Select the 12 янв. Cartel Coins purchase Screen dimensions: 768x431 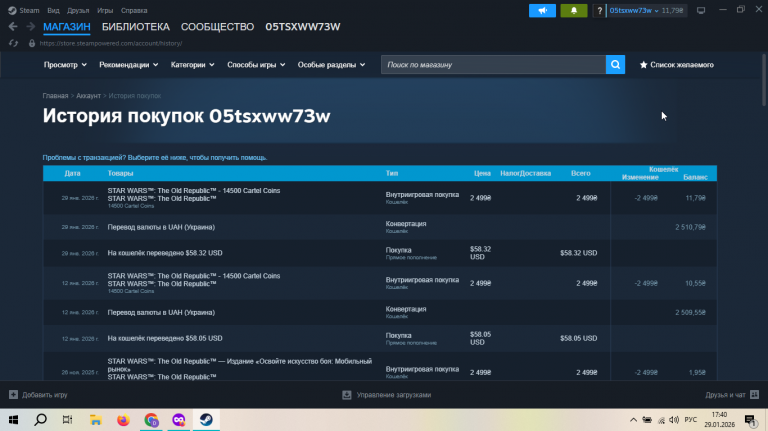click(380, 283)
